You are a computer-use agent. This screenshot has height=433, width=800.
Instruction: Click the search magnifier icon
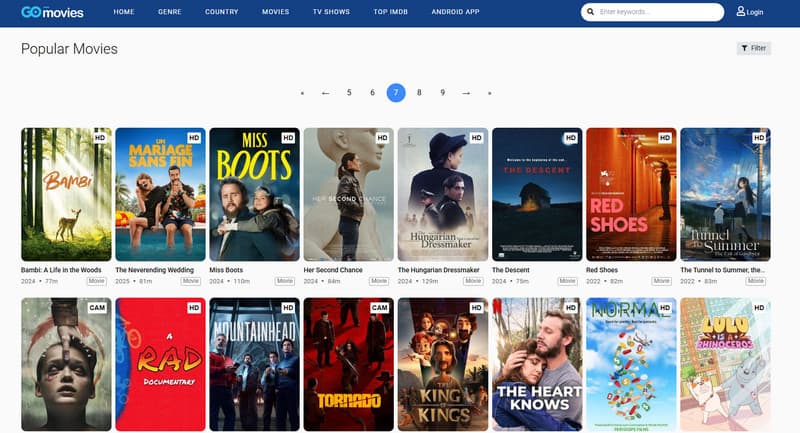click(590, 12)
